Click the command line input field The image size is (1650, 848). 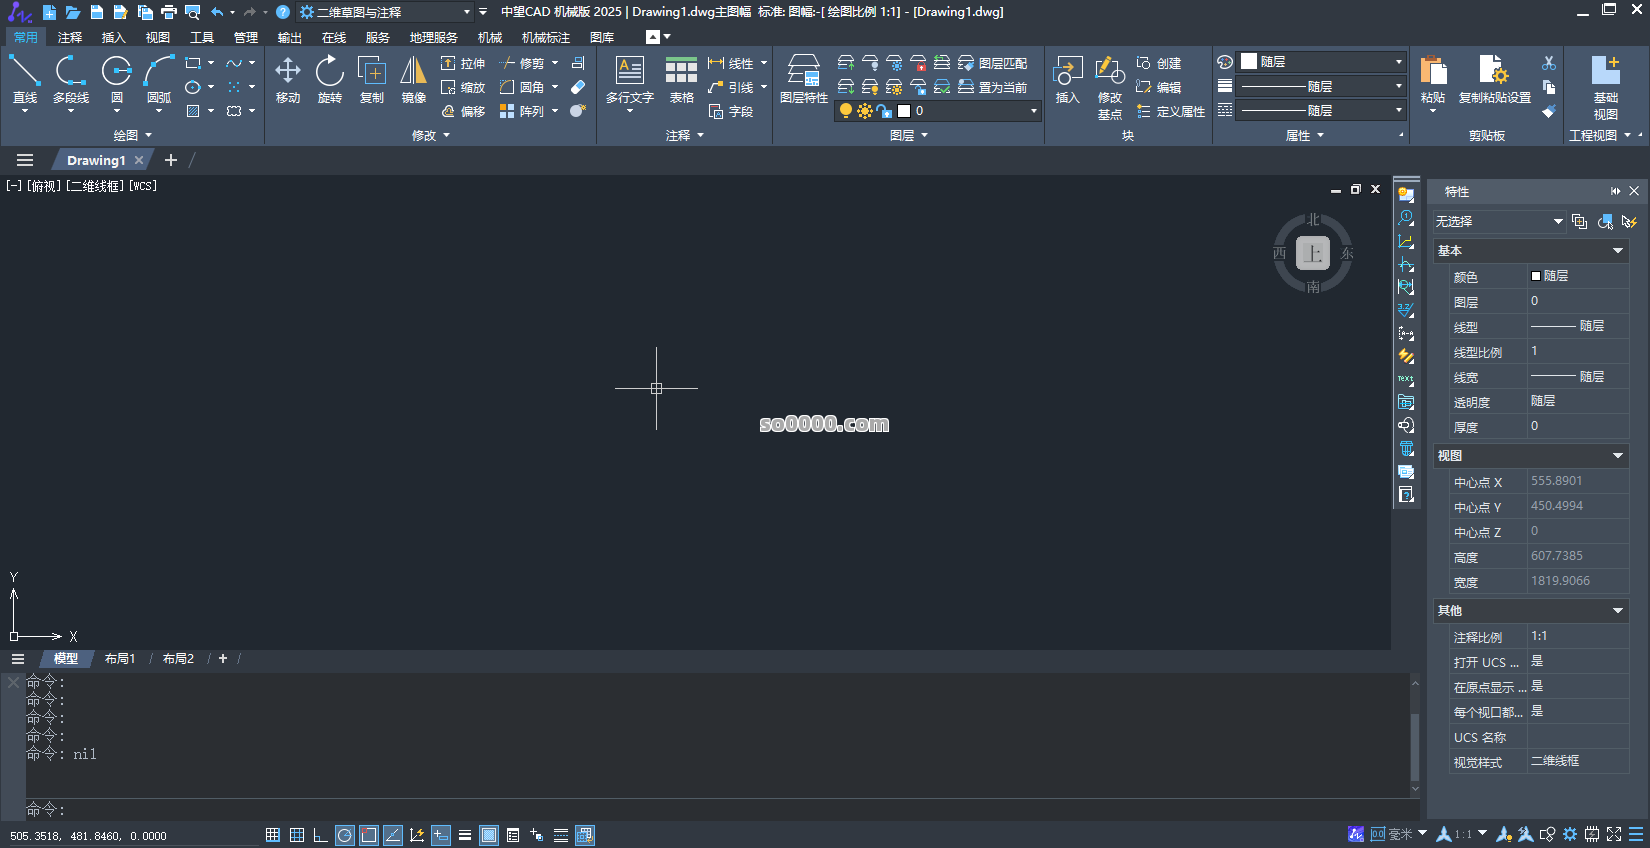pyautogui.click(x=700, y=809)
